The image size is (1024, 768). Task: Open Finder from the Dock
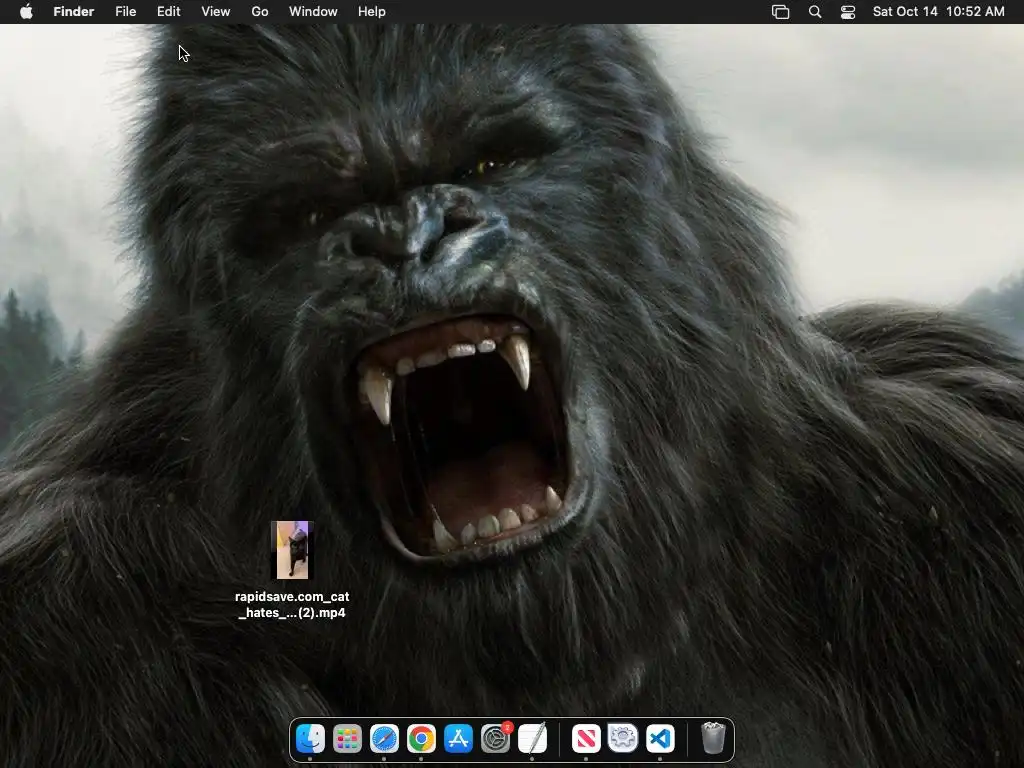coord(310,739)
